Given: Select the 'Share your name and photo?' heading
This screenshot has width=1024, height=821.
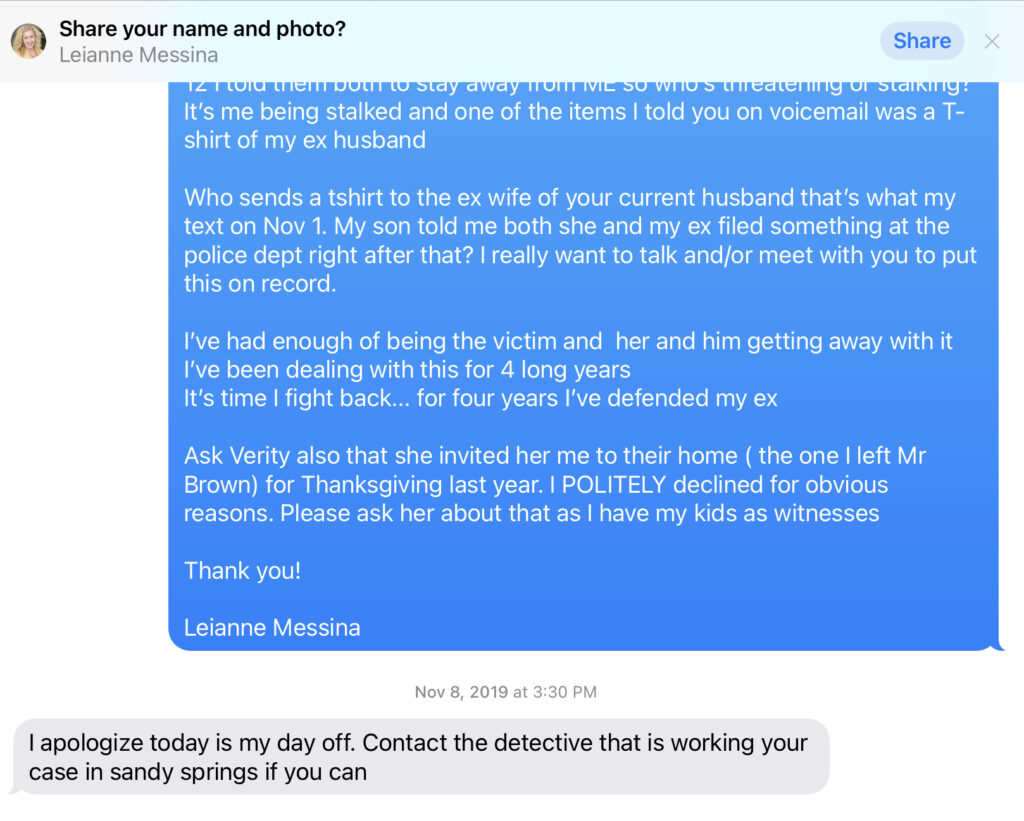Looking at the screenshot, I should pos(202,29).
